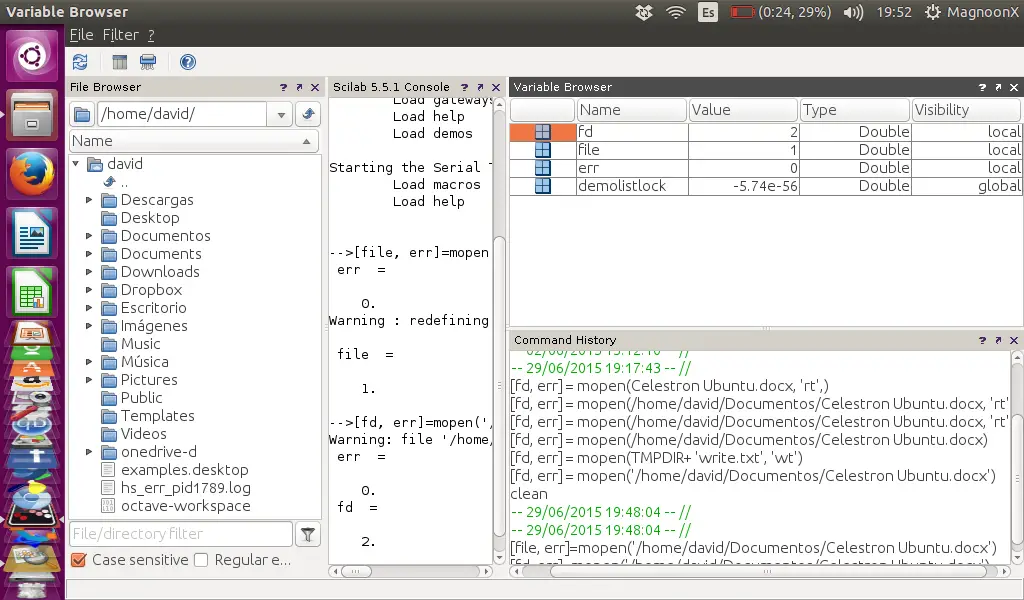The height and width of the screenshot is (600, 1024).
Task: Select the Templates folder
Action: (x=157, y=416)
